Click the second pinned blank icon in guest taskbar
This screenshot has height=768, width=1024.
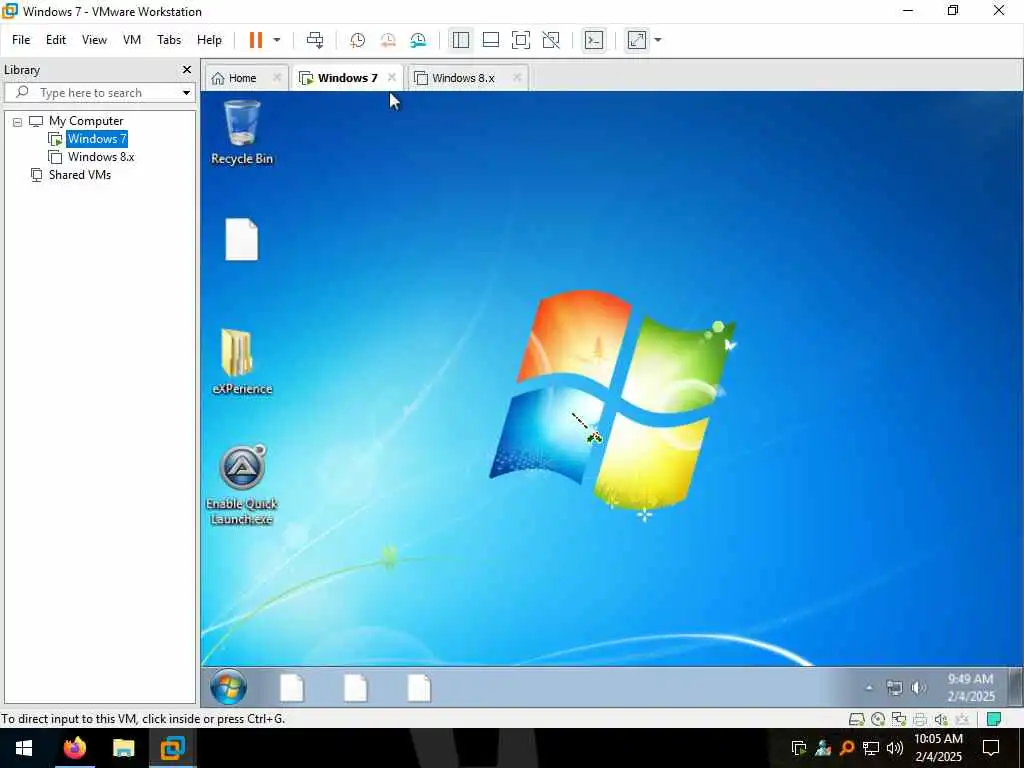click(355, 688)
